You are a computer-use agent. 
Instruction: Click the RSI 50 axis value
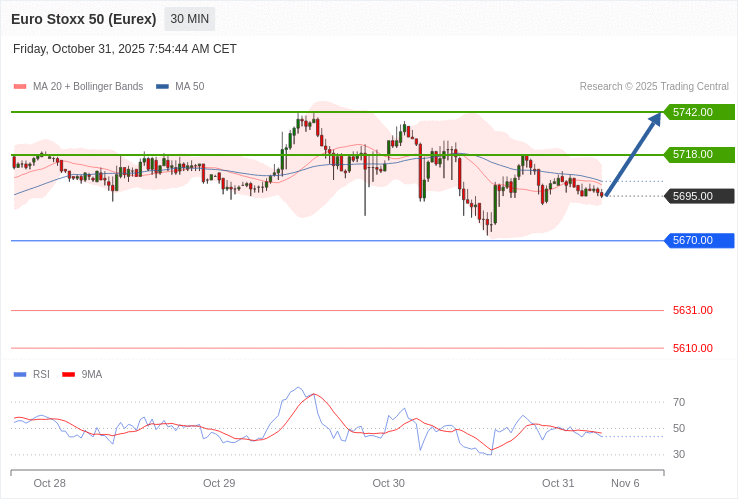click(x=679, y=428)
